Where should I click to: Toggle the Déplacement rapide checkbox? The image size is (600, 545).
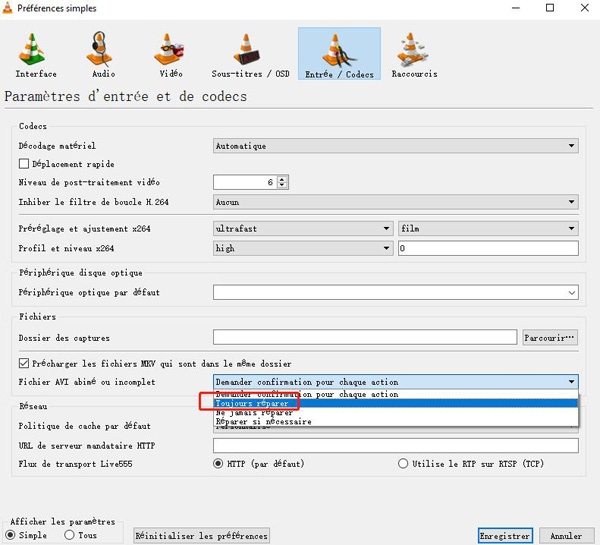(x=24, y=164)
